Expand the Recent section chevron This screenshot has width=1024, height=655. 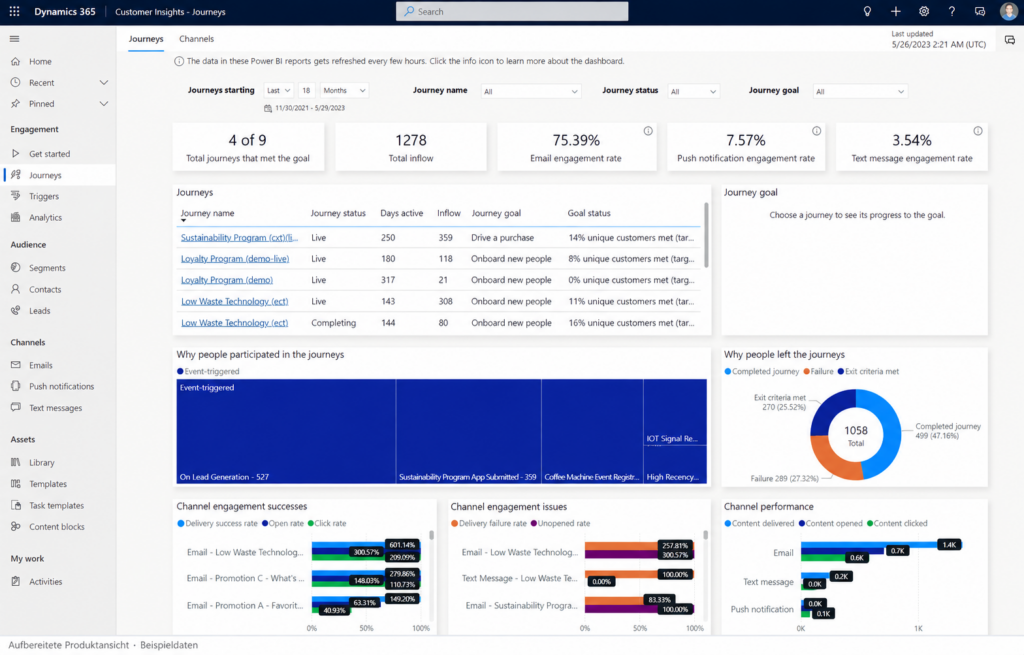coord(103,82)
